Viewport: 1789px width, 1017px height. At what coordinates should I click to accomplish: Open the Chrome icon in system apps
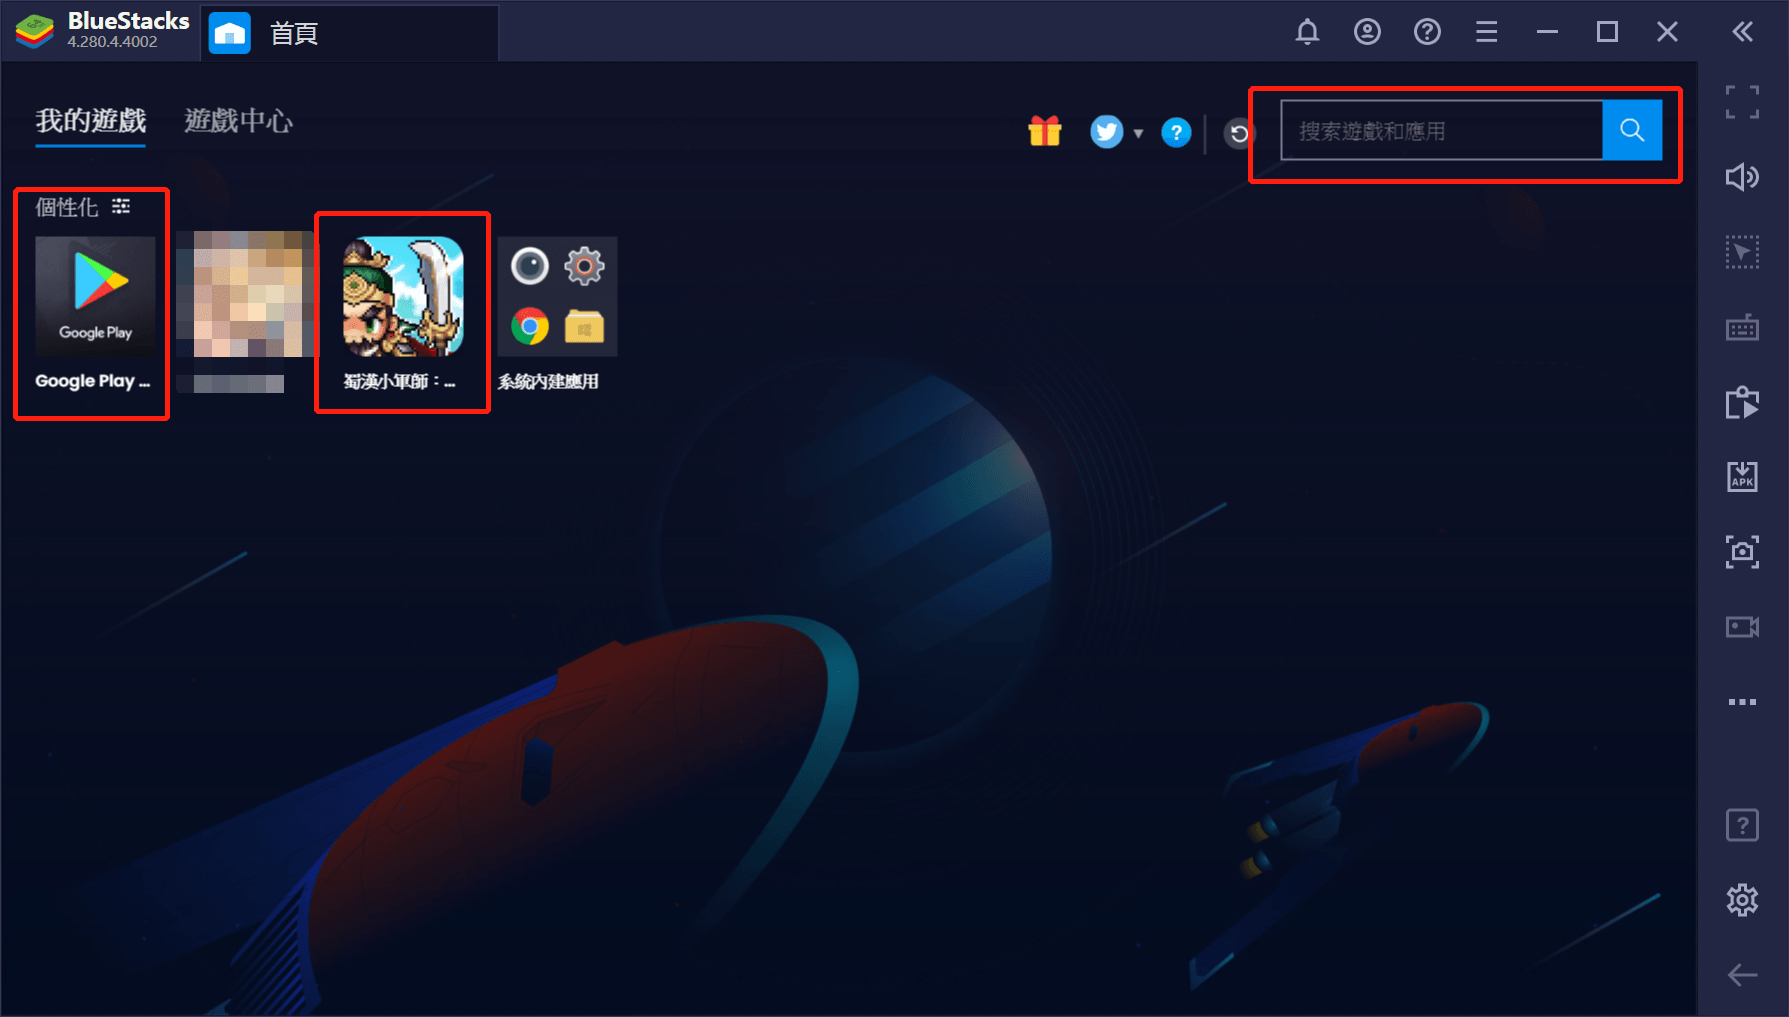tap(530, 326)
